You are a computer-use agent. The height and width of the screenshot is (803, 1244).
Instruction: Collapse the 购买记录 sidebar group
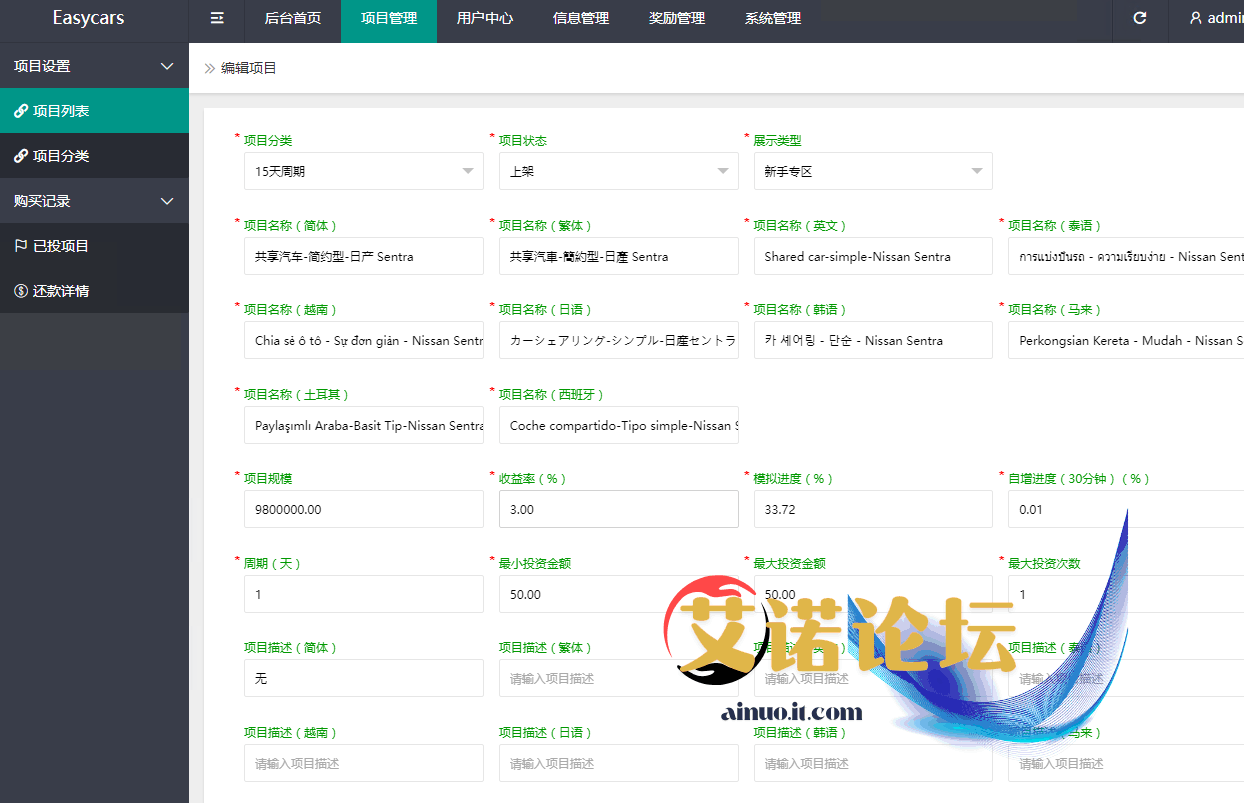tap(94, 201)
